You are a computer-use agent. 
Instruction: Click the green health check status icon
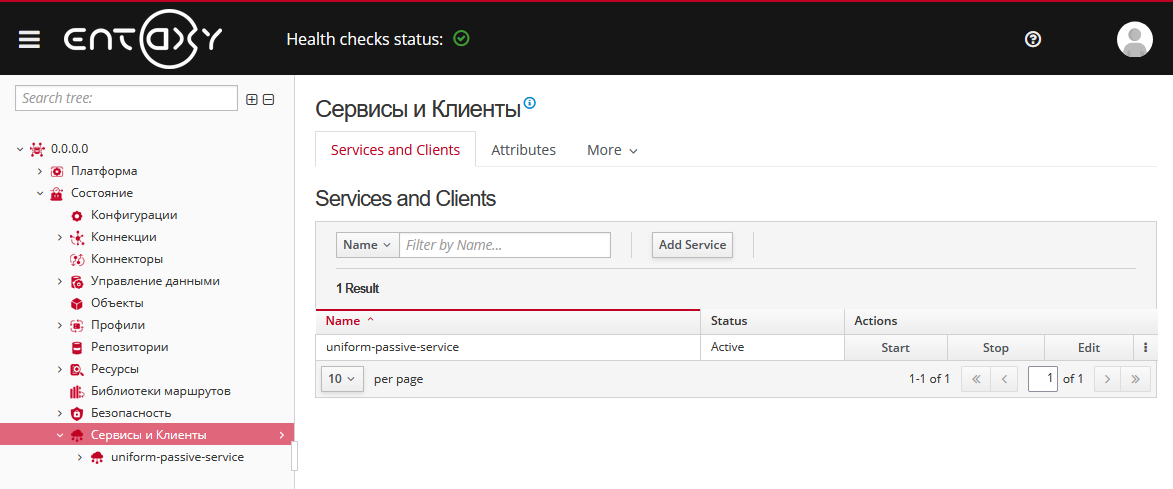(x=461, y=39)
